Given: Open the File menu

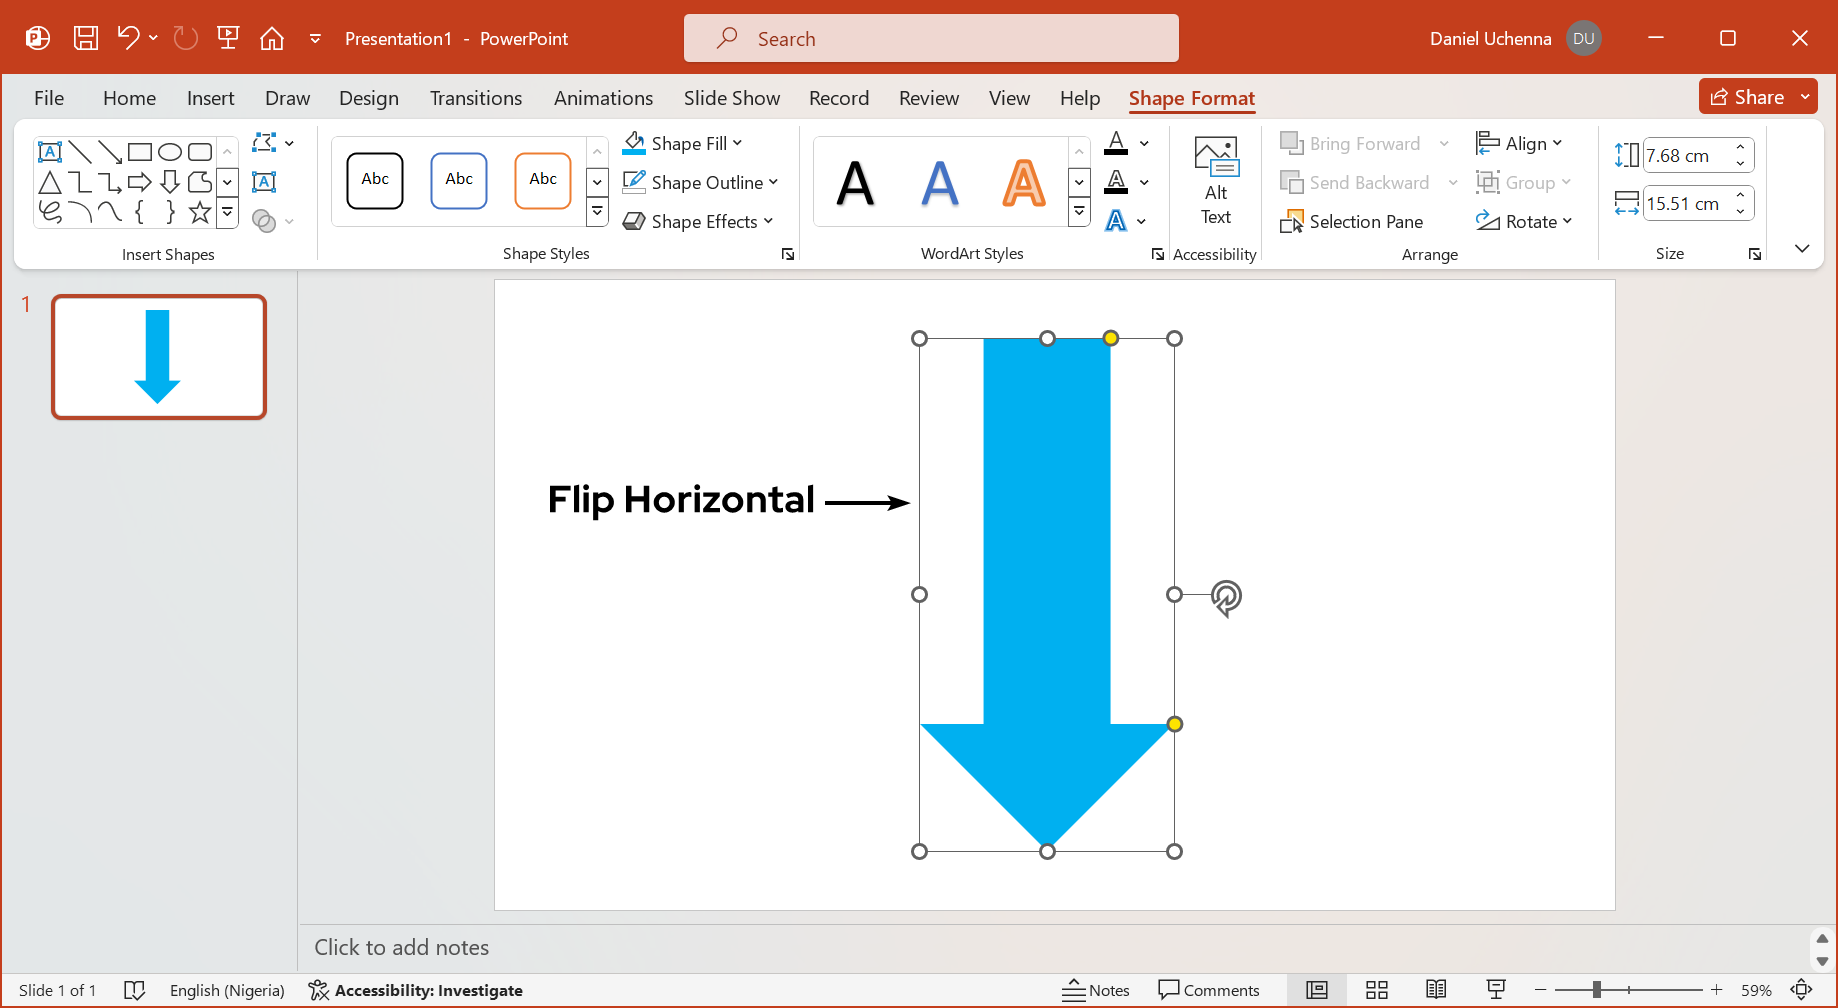Looking at the screenshot, I should (49, 98).
